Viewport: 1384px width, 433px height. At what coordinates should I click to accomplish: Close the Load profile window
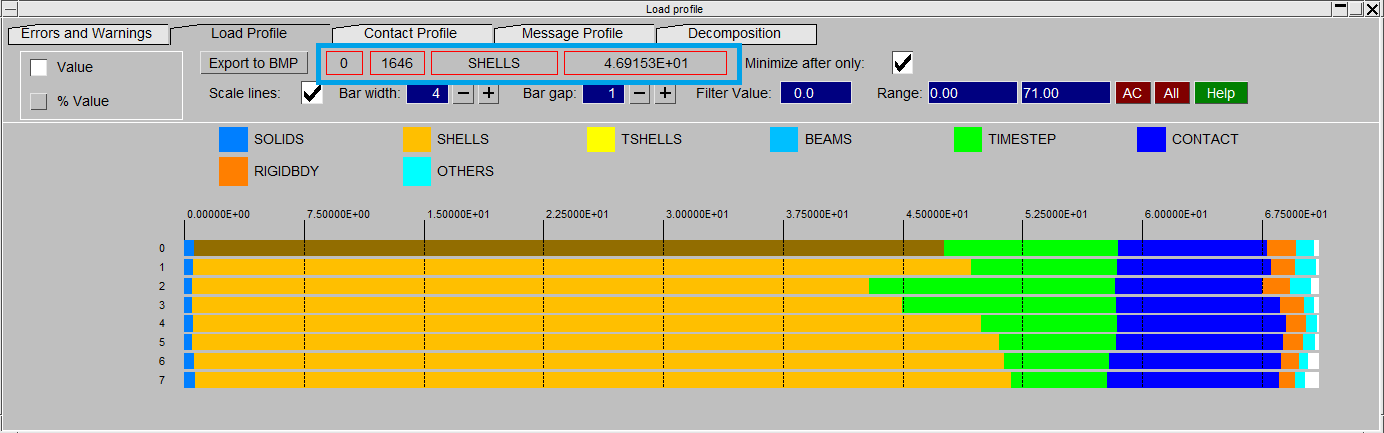click(1371, 8)
